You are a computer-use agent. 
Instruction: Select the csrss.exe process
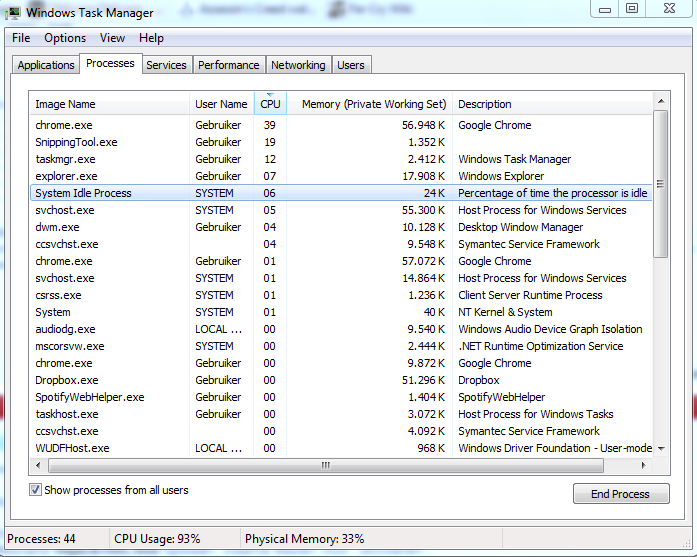(x=341, y=295)
